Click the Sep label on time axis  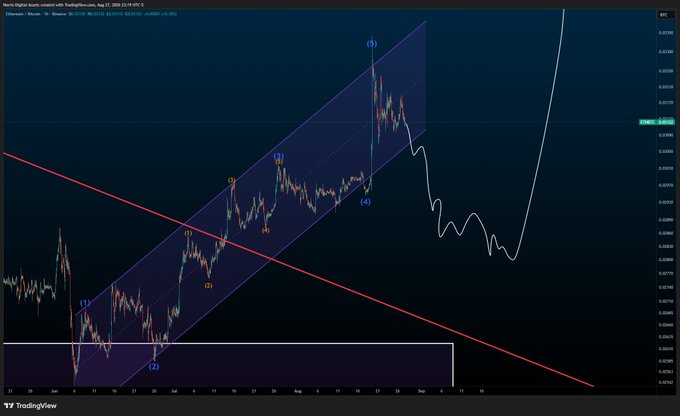point(421,391)
